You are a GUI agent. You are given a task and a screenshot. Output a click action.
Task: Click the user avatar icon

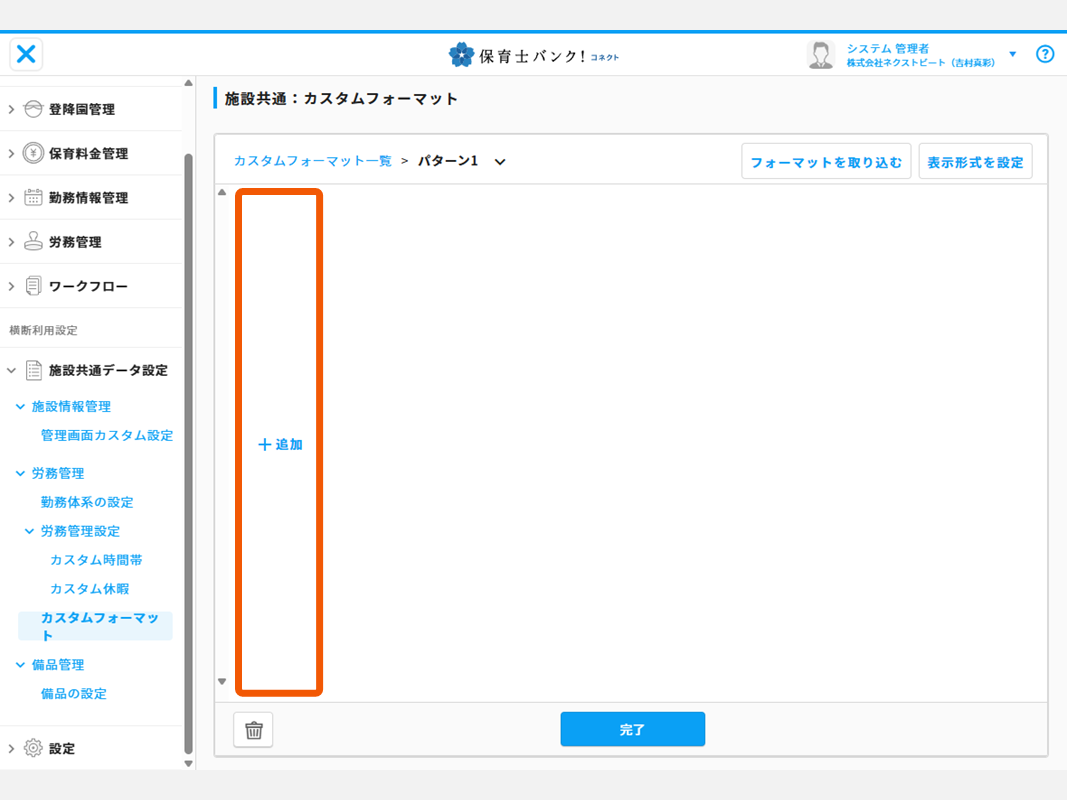(x=820, y=55)
